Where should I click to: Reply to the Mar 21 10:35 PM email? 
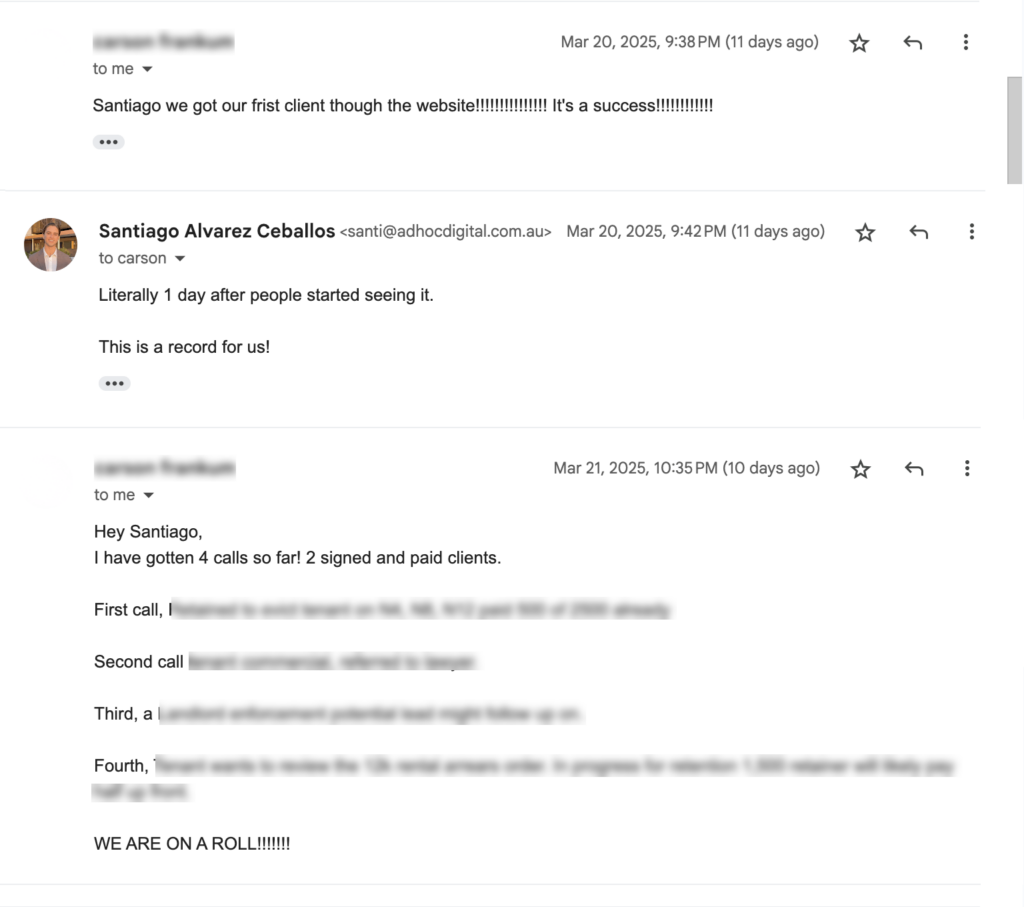pos(914,469)
